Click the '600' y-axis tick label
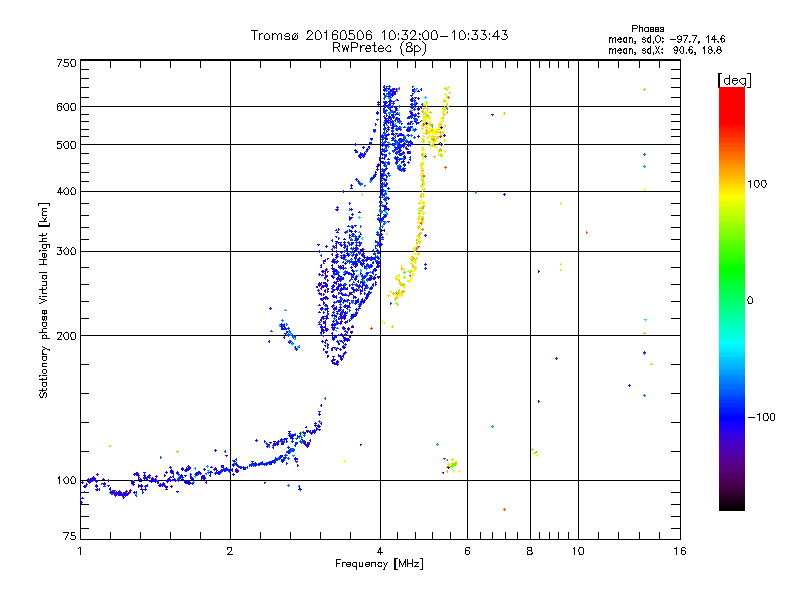Image resolution: width=800 pixels, height=600 pixels. (x=66, y=107)
